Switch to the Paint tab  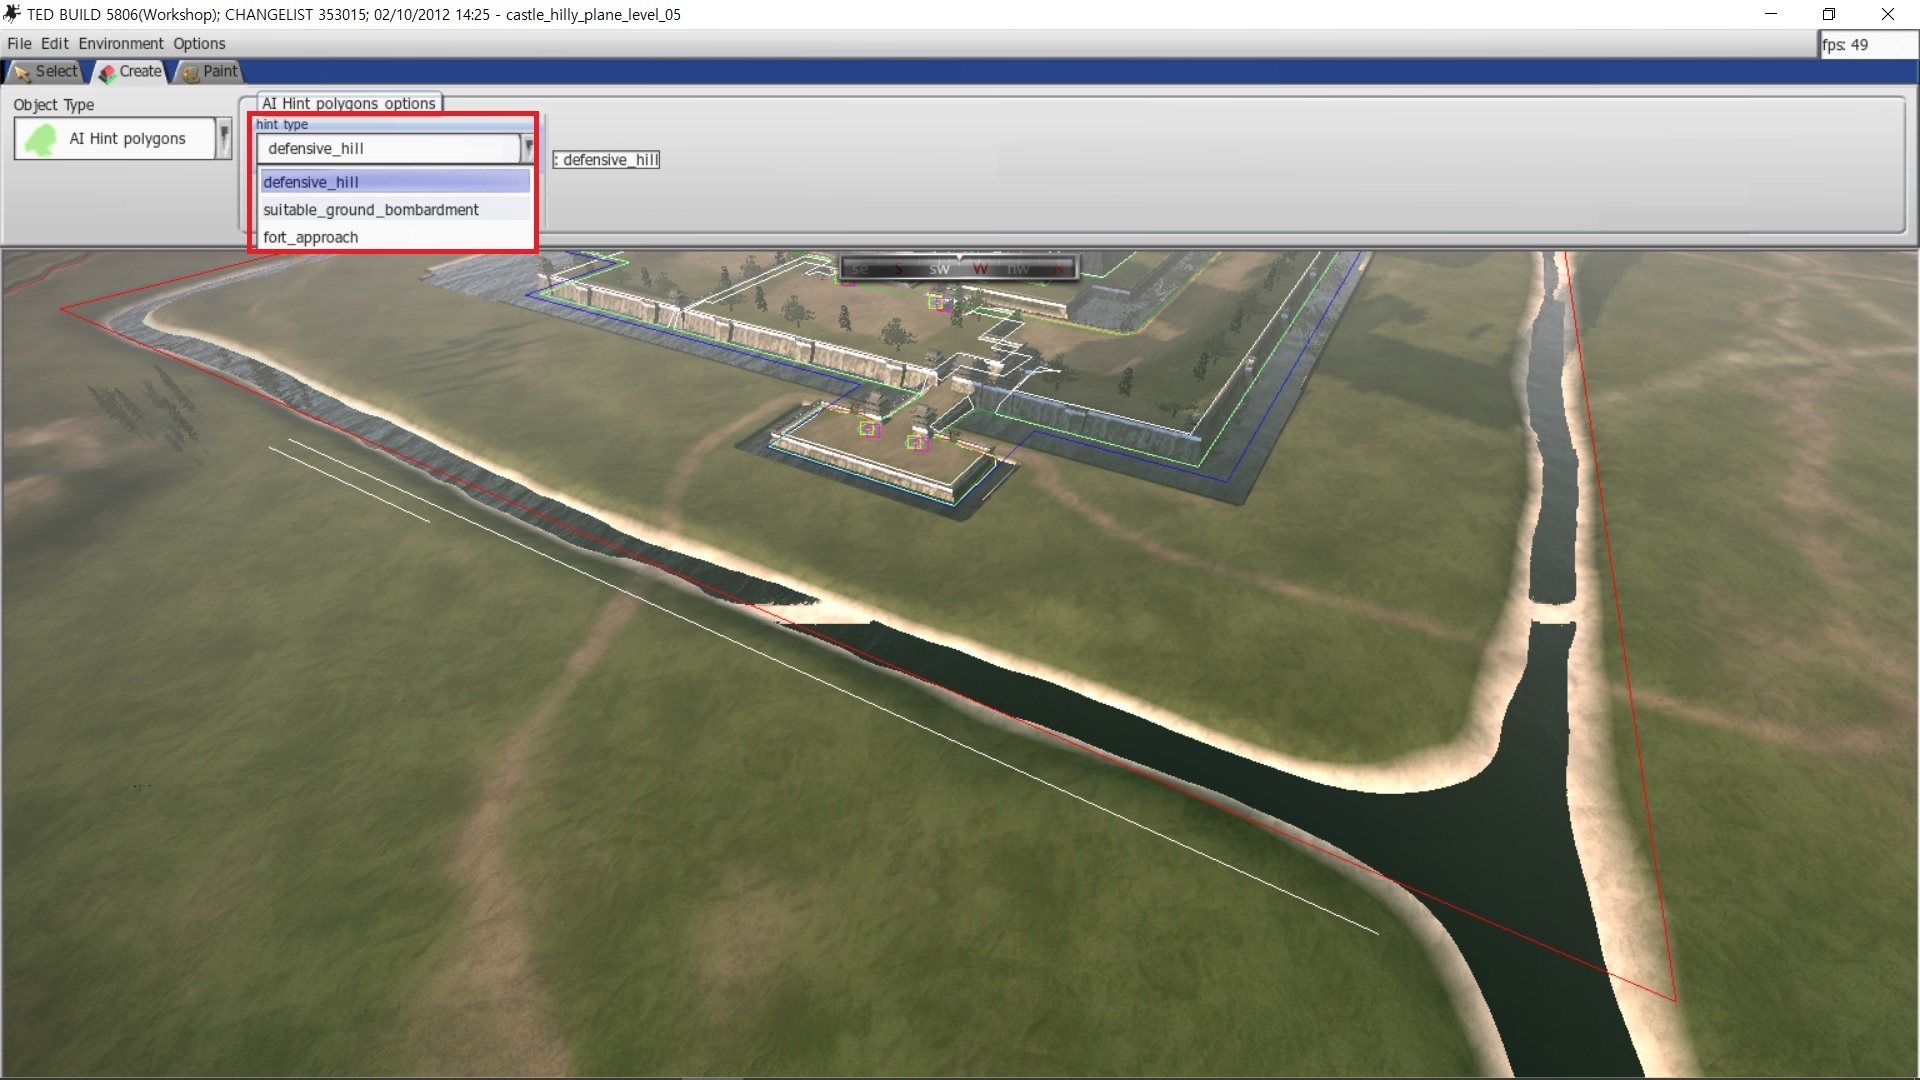pyautogui.click(x=210, y=71)
